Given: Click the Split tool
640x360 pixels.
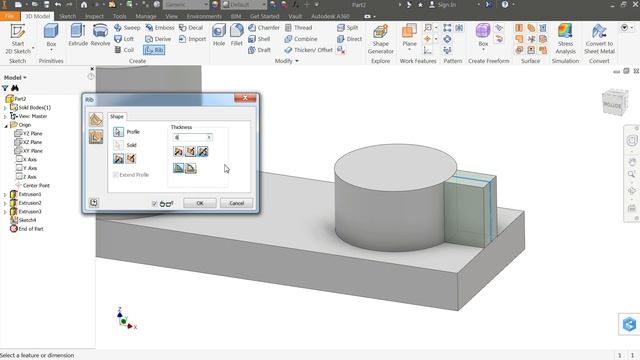Looking at the screenshot, I should 348,28.
